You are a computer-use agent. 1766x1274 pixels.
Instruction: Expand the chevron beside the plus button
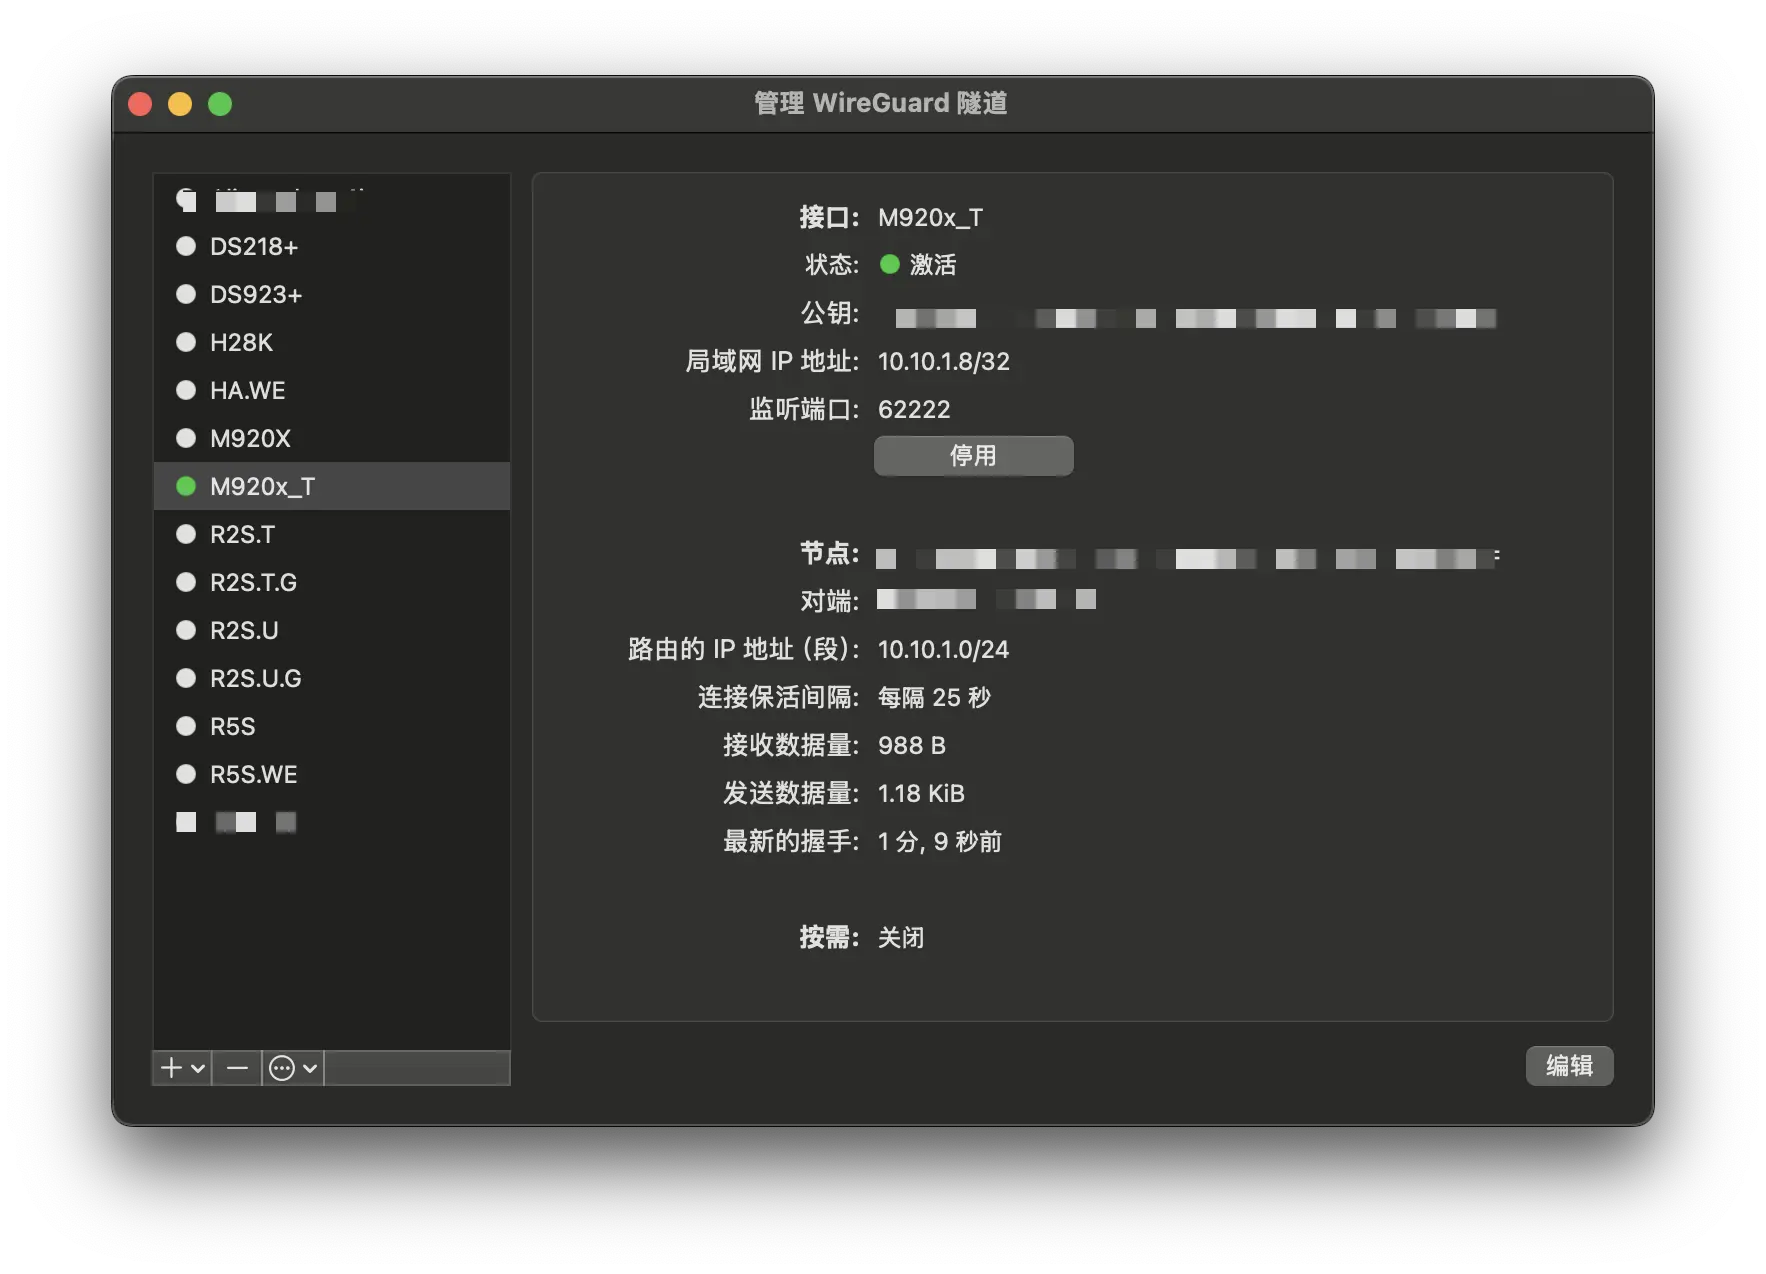point(198,1068)
